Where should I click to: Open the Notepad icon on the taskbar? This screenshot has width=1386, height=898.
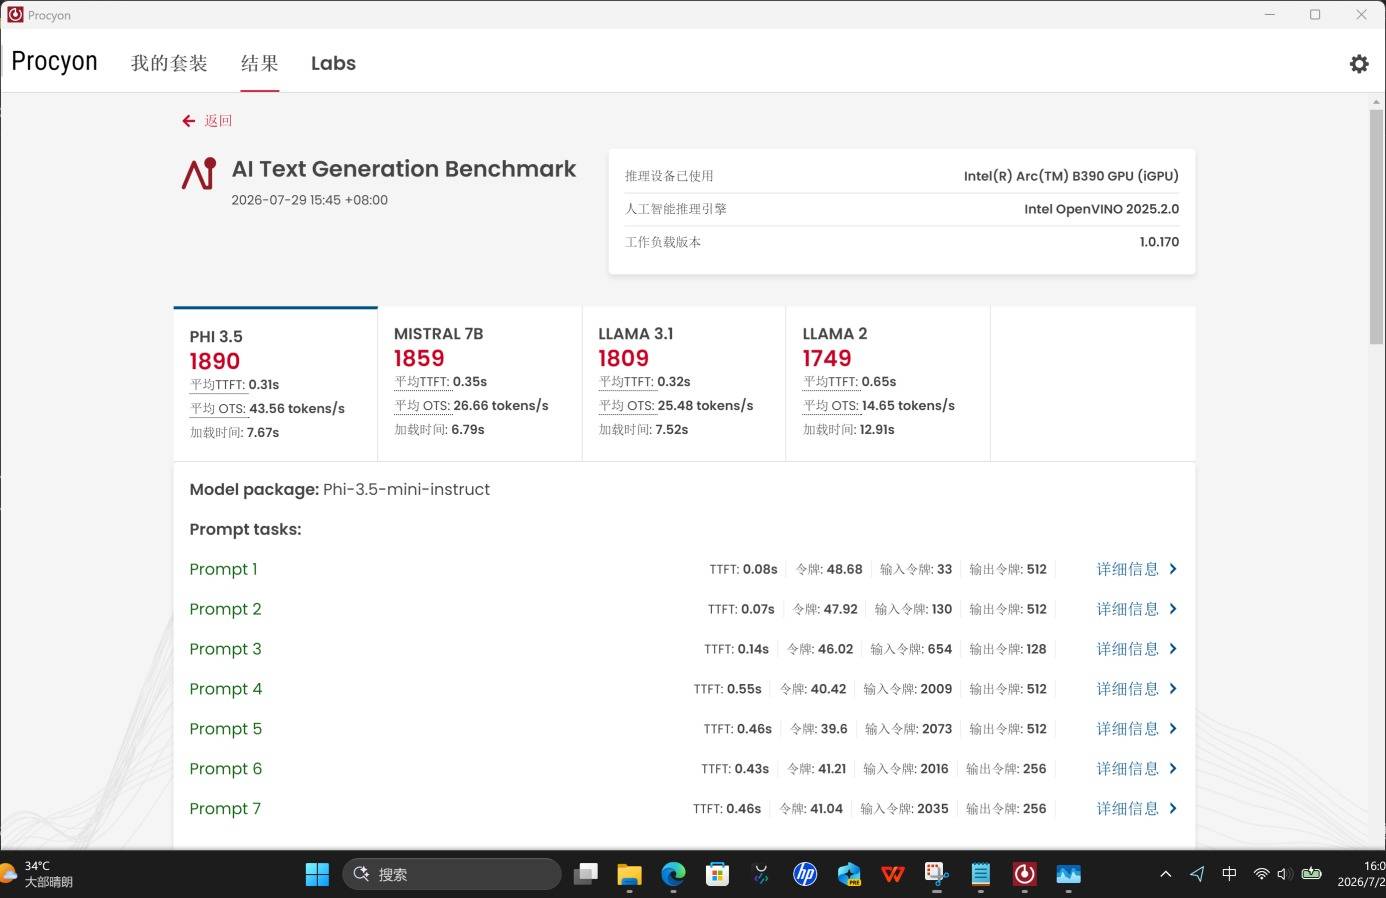(x=981, y=874)
